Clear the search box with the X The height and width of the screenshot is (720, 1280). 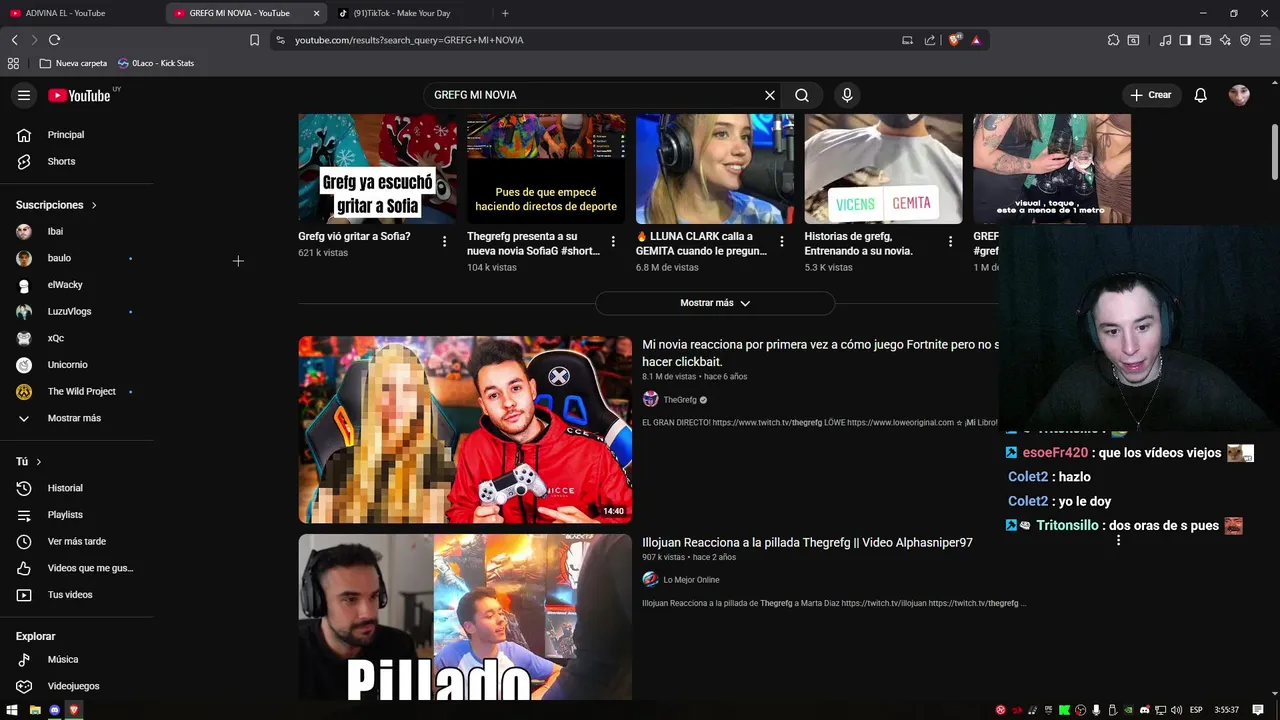[770, 95]
